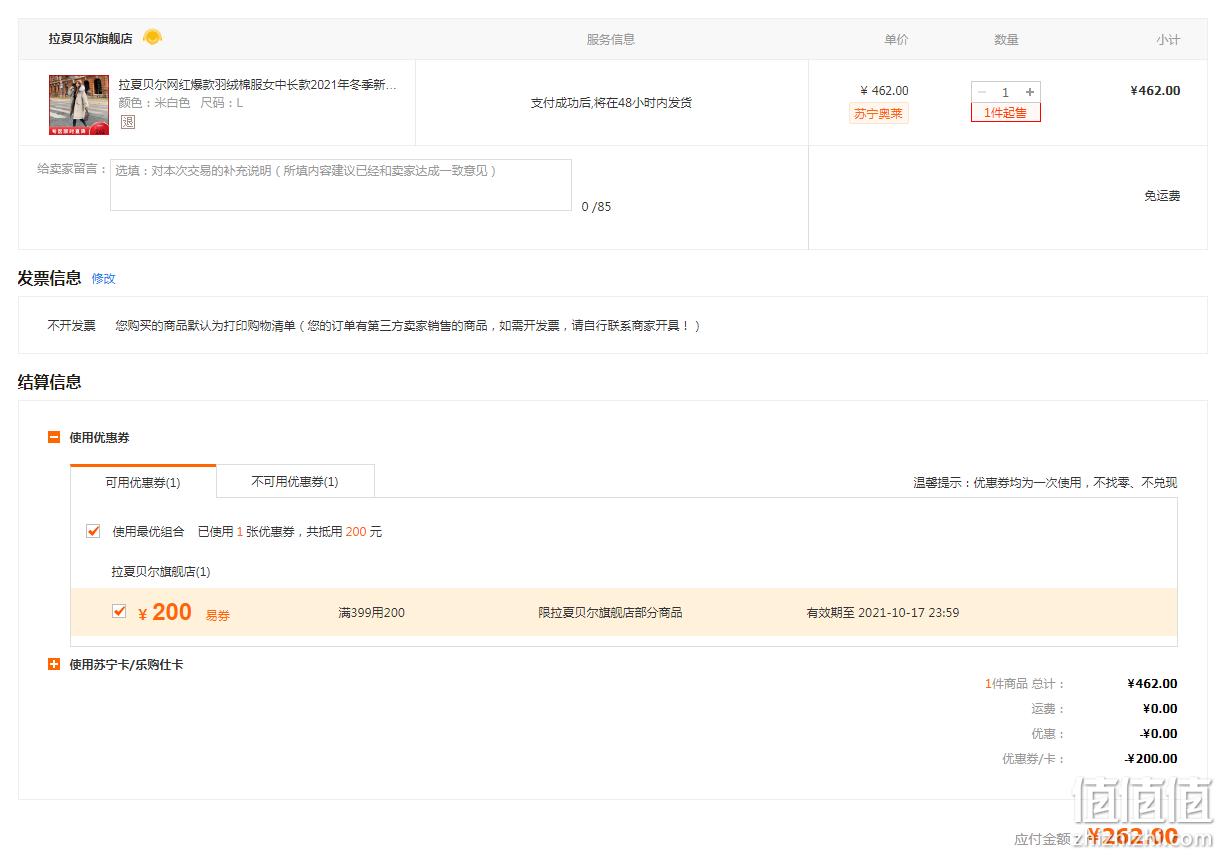The image size is (1222, 856).
Task: Click the 发票信息 section heading
Action: pos(50,278)
